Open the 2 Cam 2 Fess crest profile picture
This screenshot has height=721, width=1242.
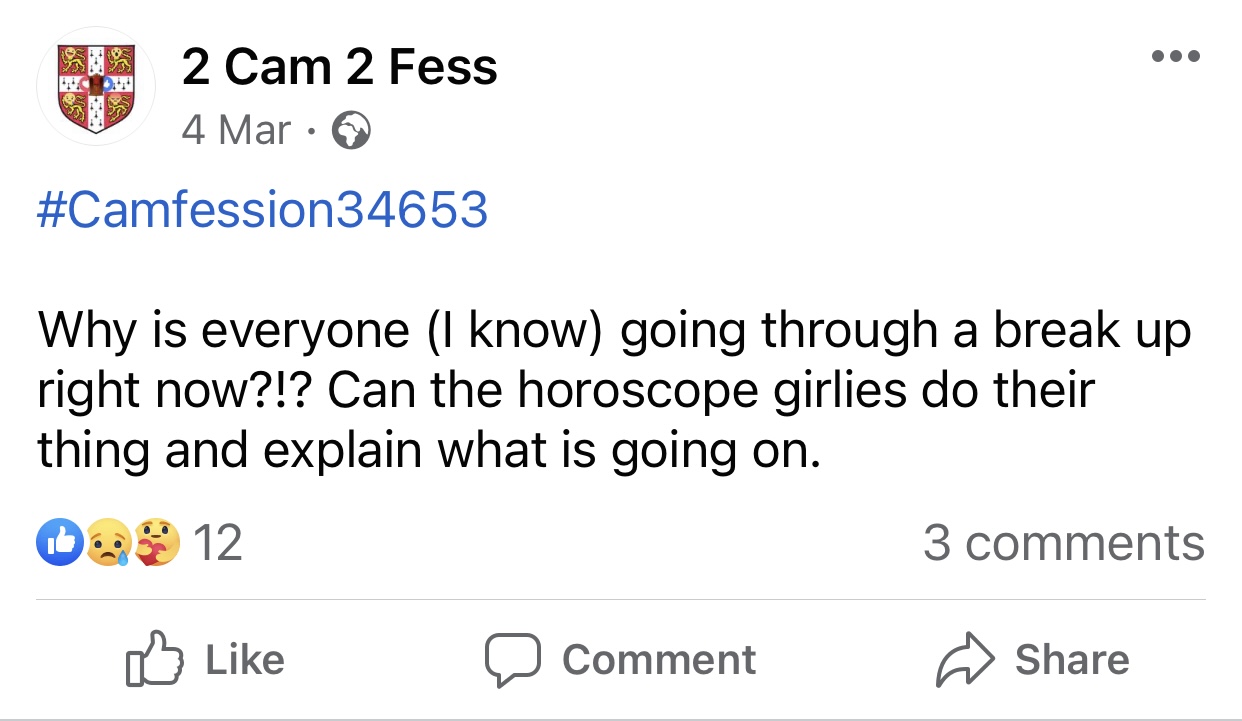96,87
